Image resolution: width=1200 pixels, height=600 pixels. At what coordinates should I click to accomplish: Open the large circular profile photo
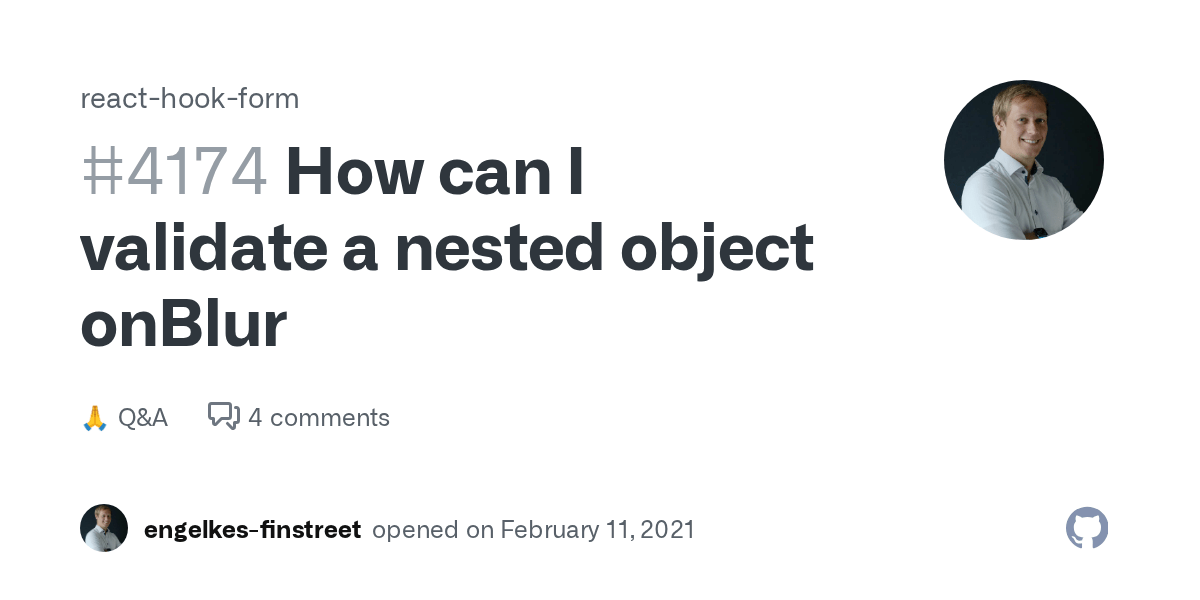[1023, 160]
